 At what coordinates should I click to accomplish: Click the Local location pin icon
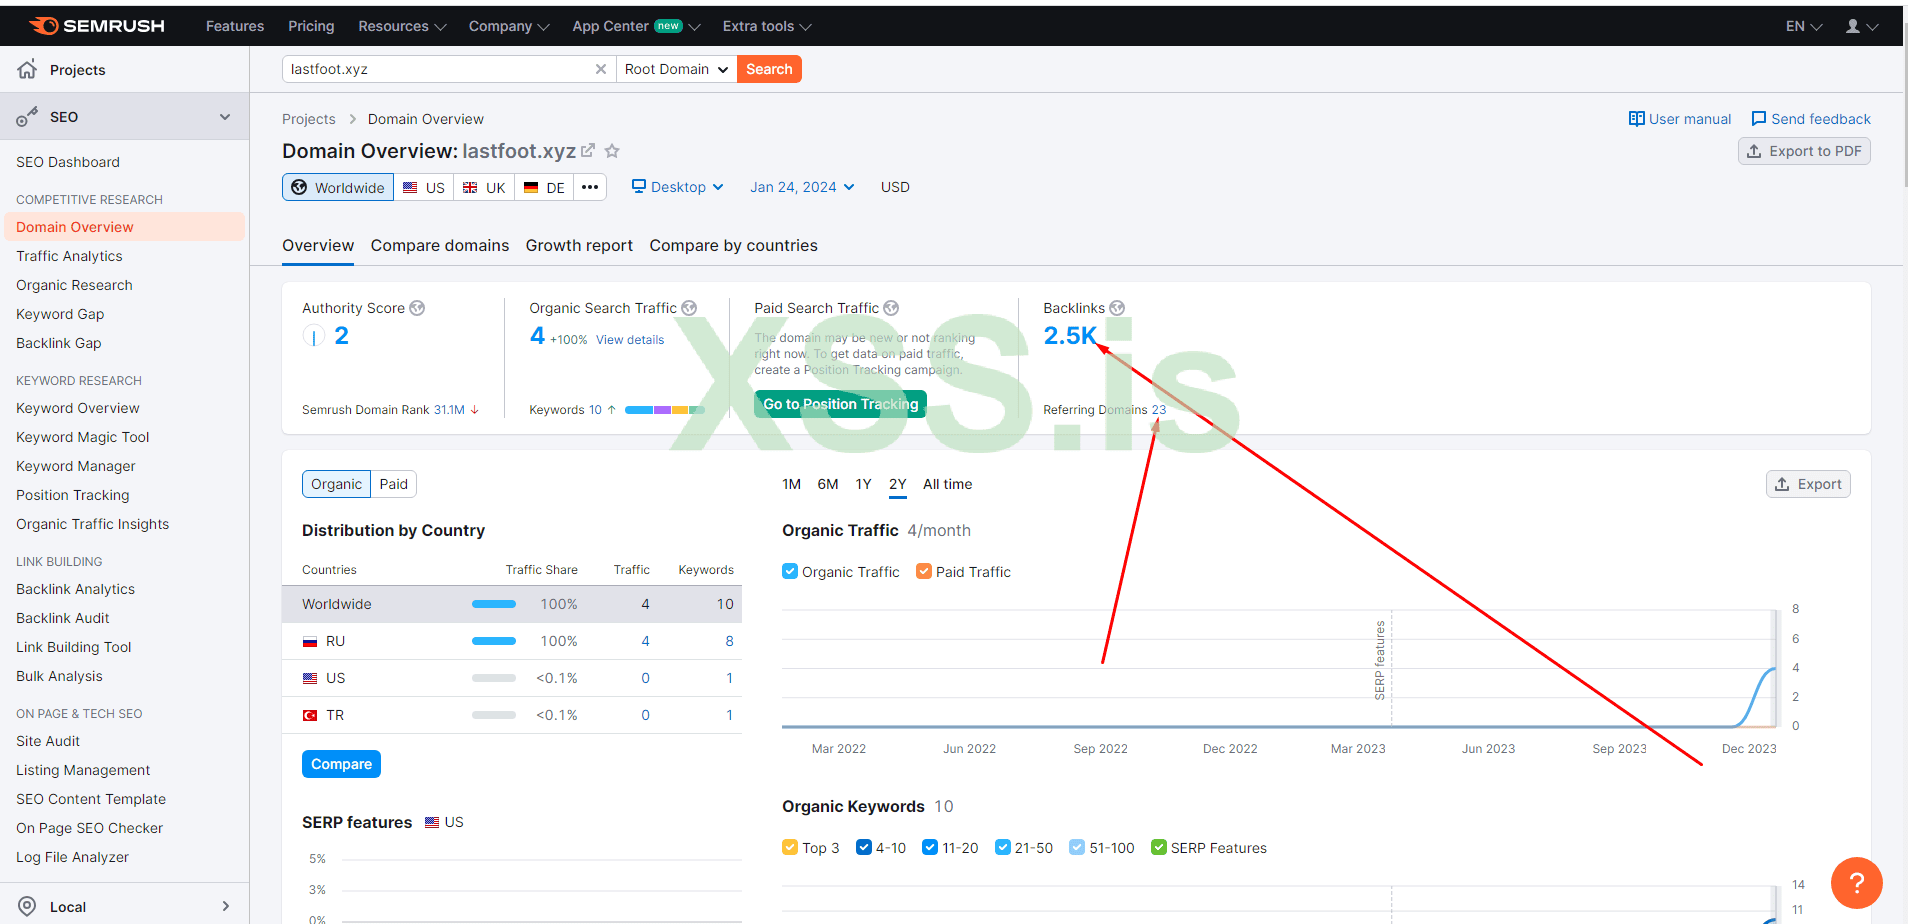(x=27, y=906)
